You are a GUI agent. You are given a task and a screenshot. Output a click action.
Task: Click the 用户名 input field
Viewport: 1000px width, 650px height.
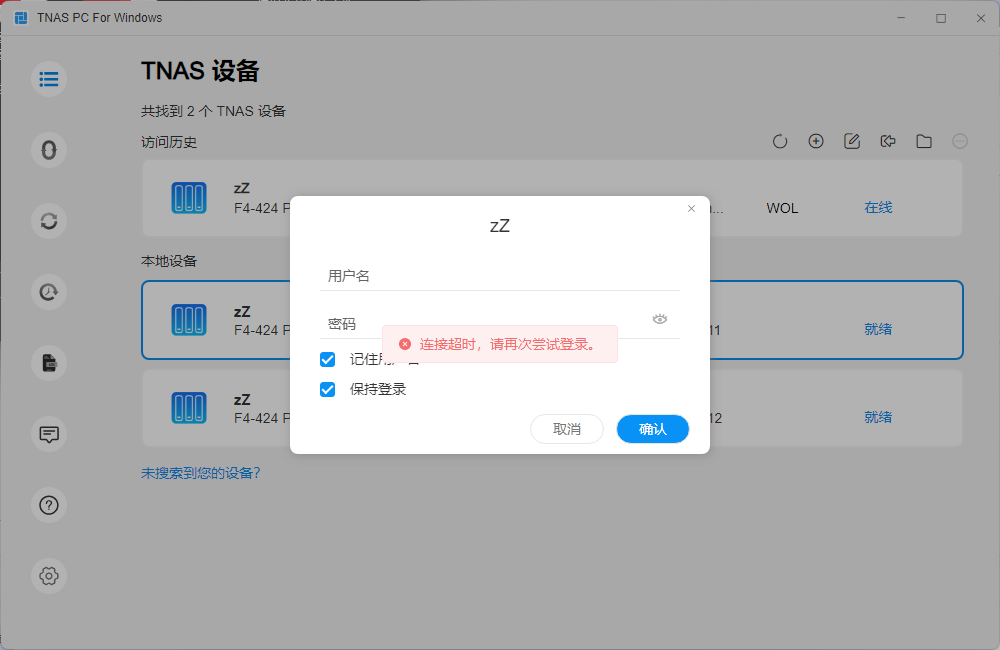500,276
